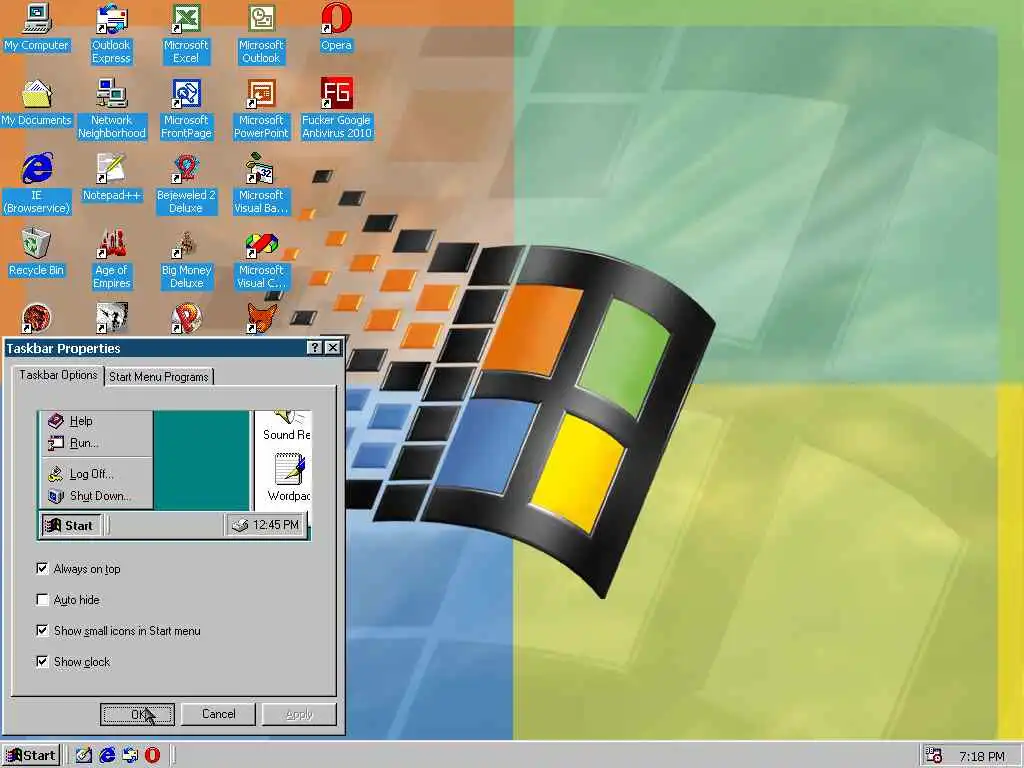1024x768 pixels.
Task: Launch Outlook Express from quick launch bar
Action: pos(129,756)
